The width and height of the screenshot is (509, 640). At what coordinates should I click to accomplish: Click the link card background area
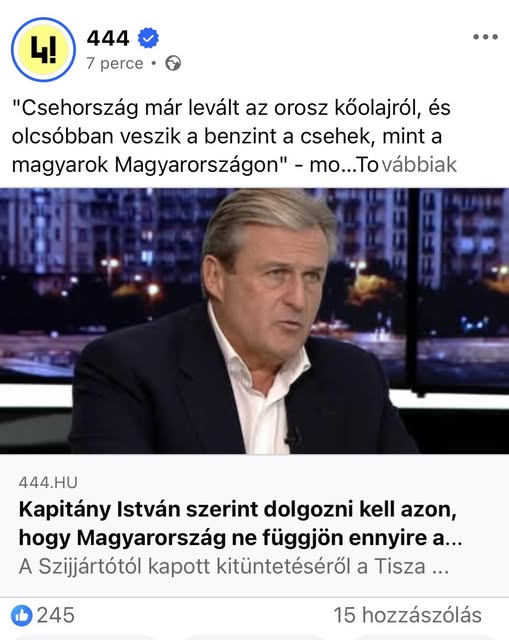(x=254, y=525)
